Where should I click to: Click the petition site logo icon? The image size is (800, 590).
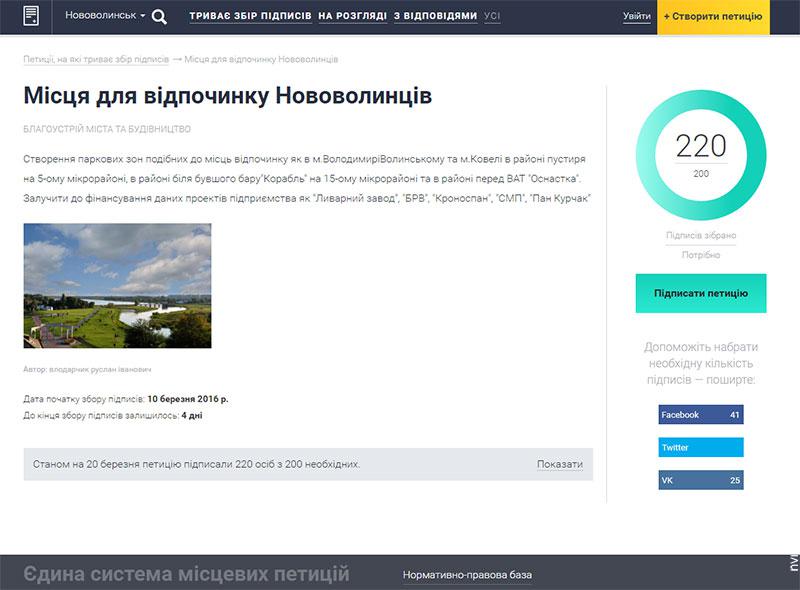(x=32, y=16)
